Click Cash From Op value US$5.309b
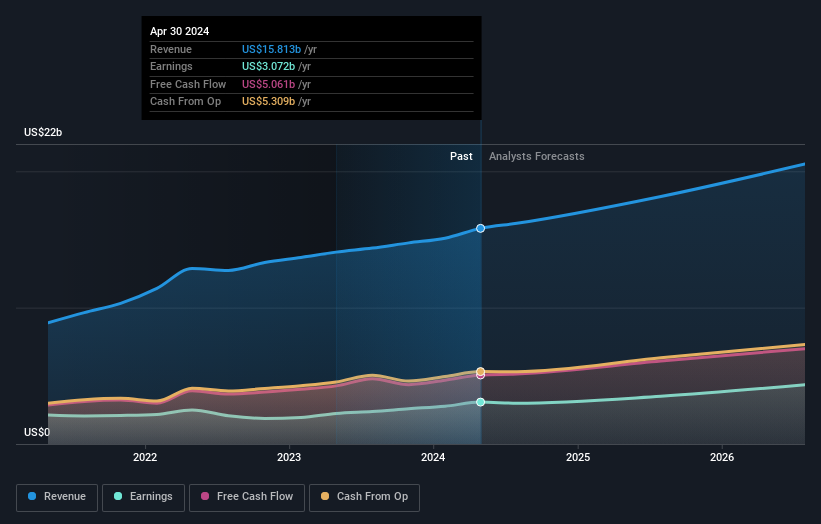This screenshot has width=821, height=524. [268, 102]
